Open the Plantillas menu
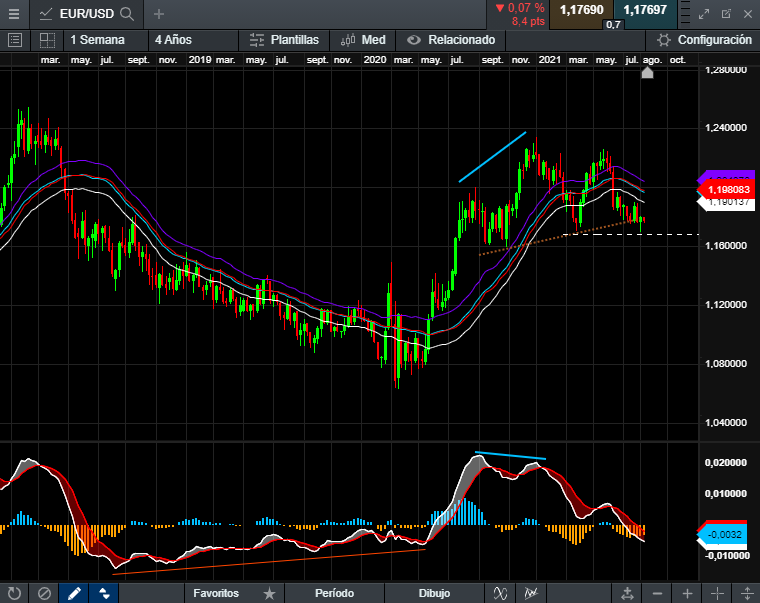760x603 pixels. point(284,40)
